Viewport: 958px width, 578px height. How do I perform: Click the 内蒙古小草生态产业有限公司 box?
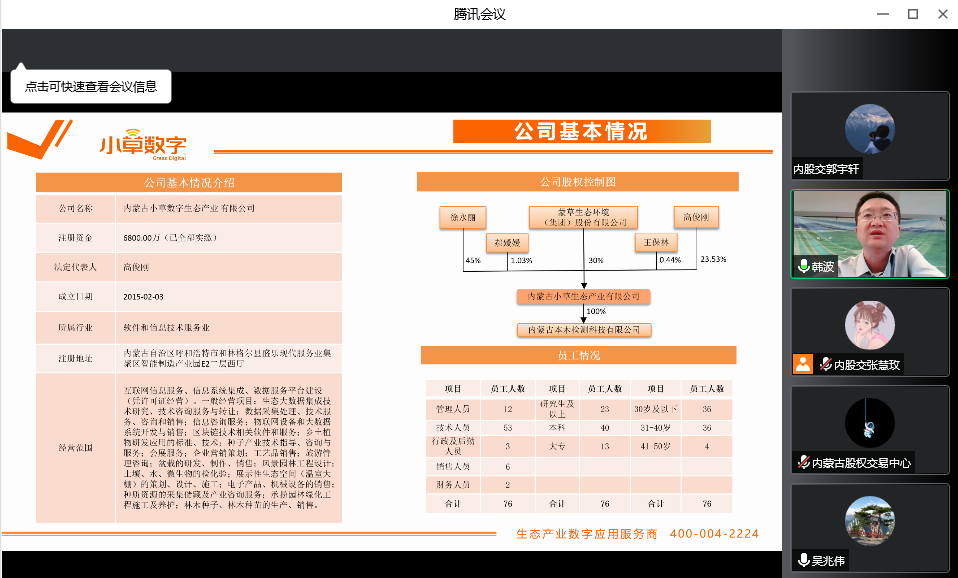click(583, 296)
